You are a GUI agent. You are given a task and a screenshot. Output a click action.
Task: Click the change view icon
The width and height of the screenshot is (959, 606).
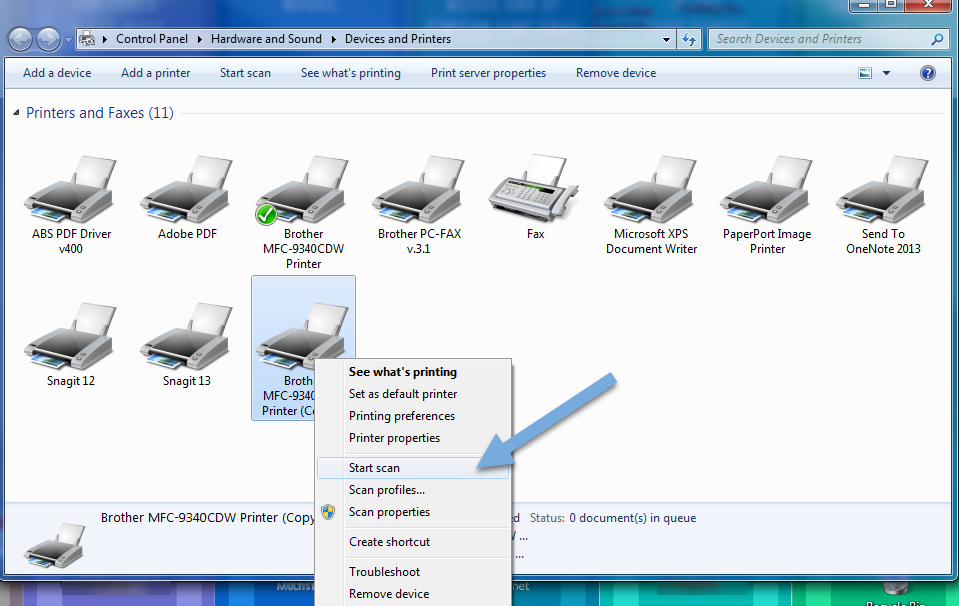(865, 73)
